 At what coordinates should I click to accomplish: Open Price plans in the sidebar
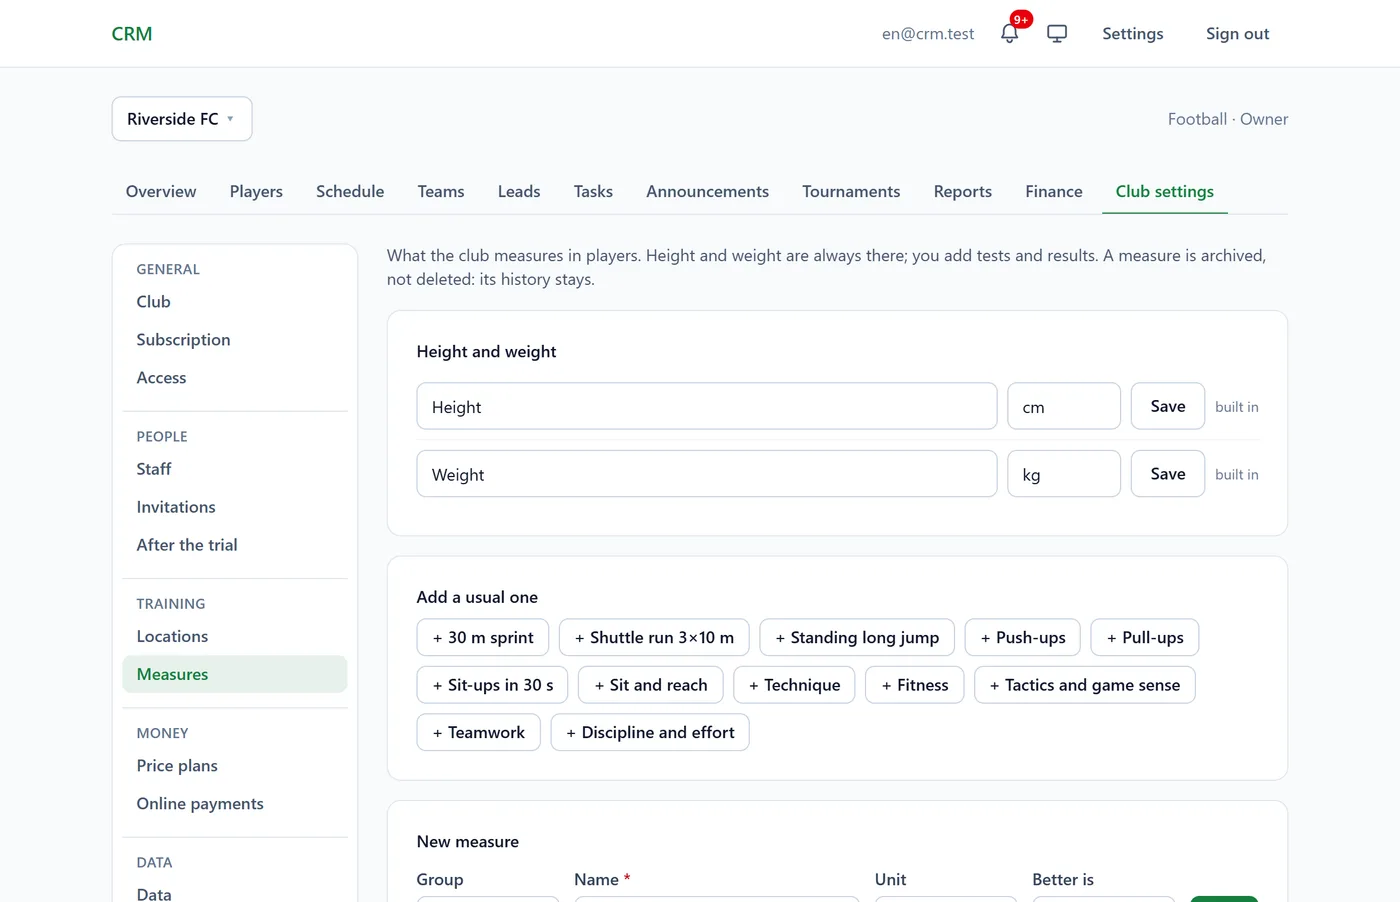[x=235, y=766]
